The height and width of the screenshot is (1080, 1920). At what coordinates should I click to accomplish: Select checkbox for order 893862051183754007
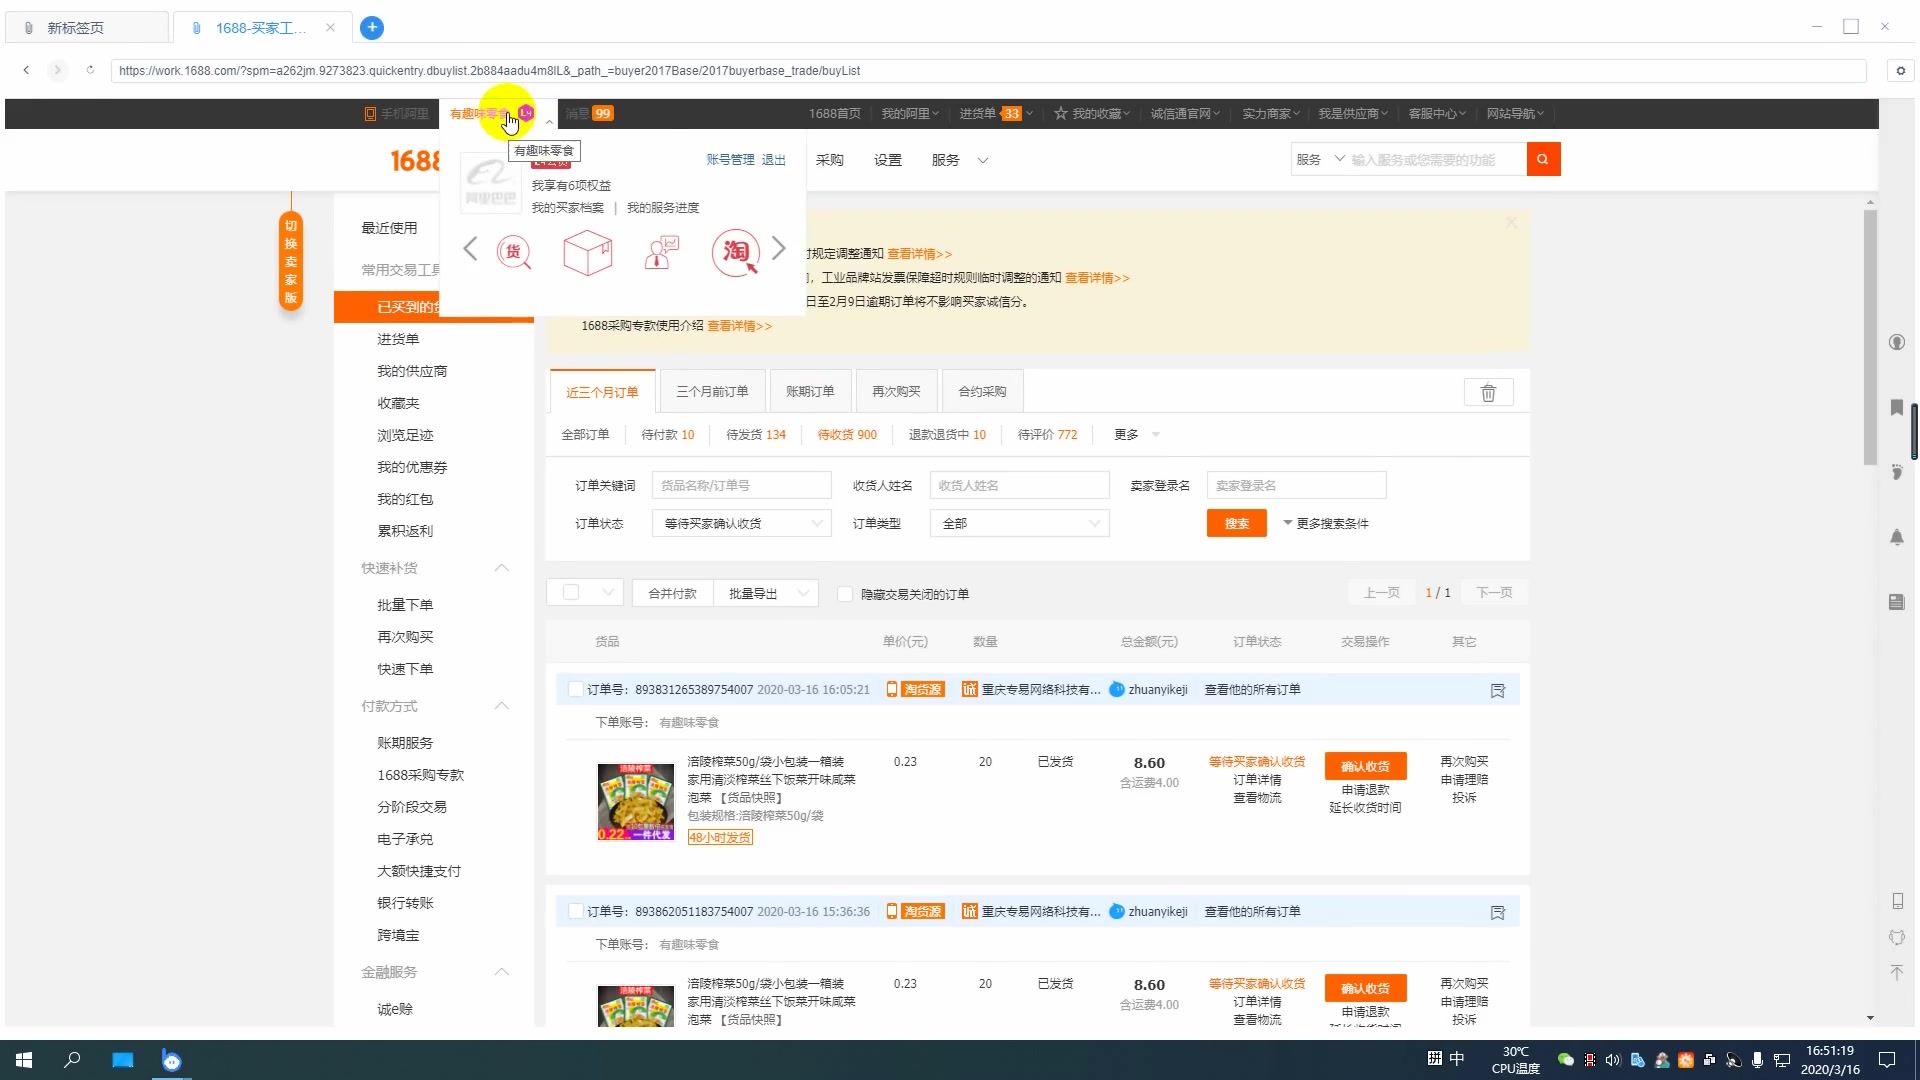click(x=575, y=911)
